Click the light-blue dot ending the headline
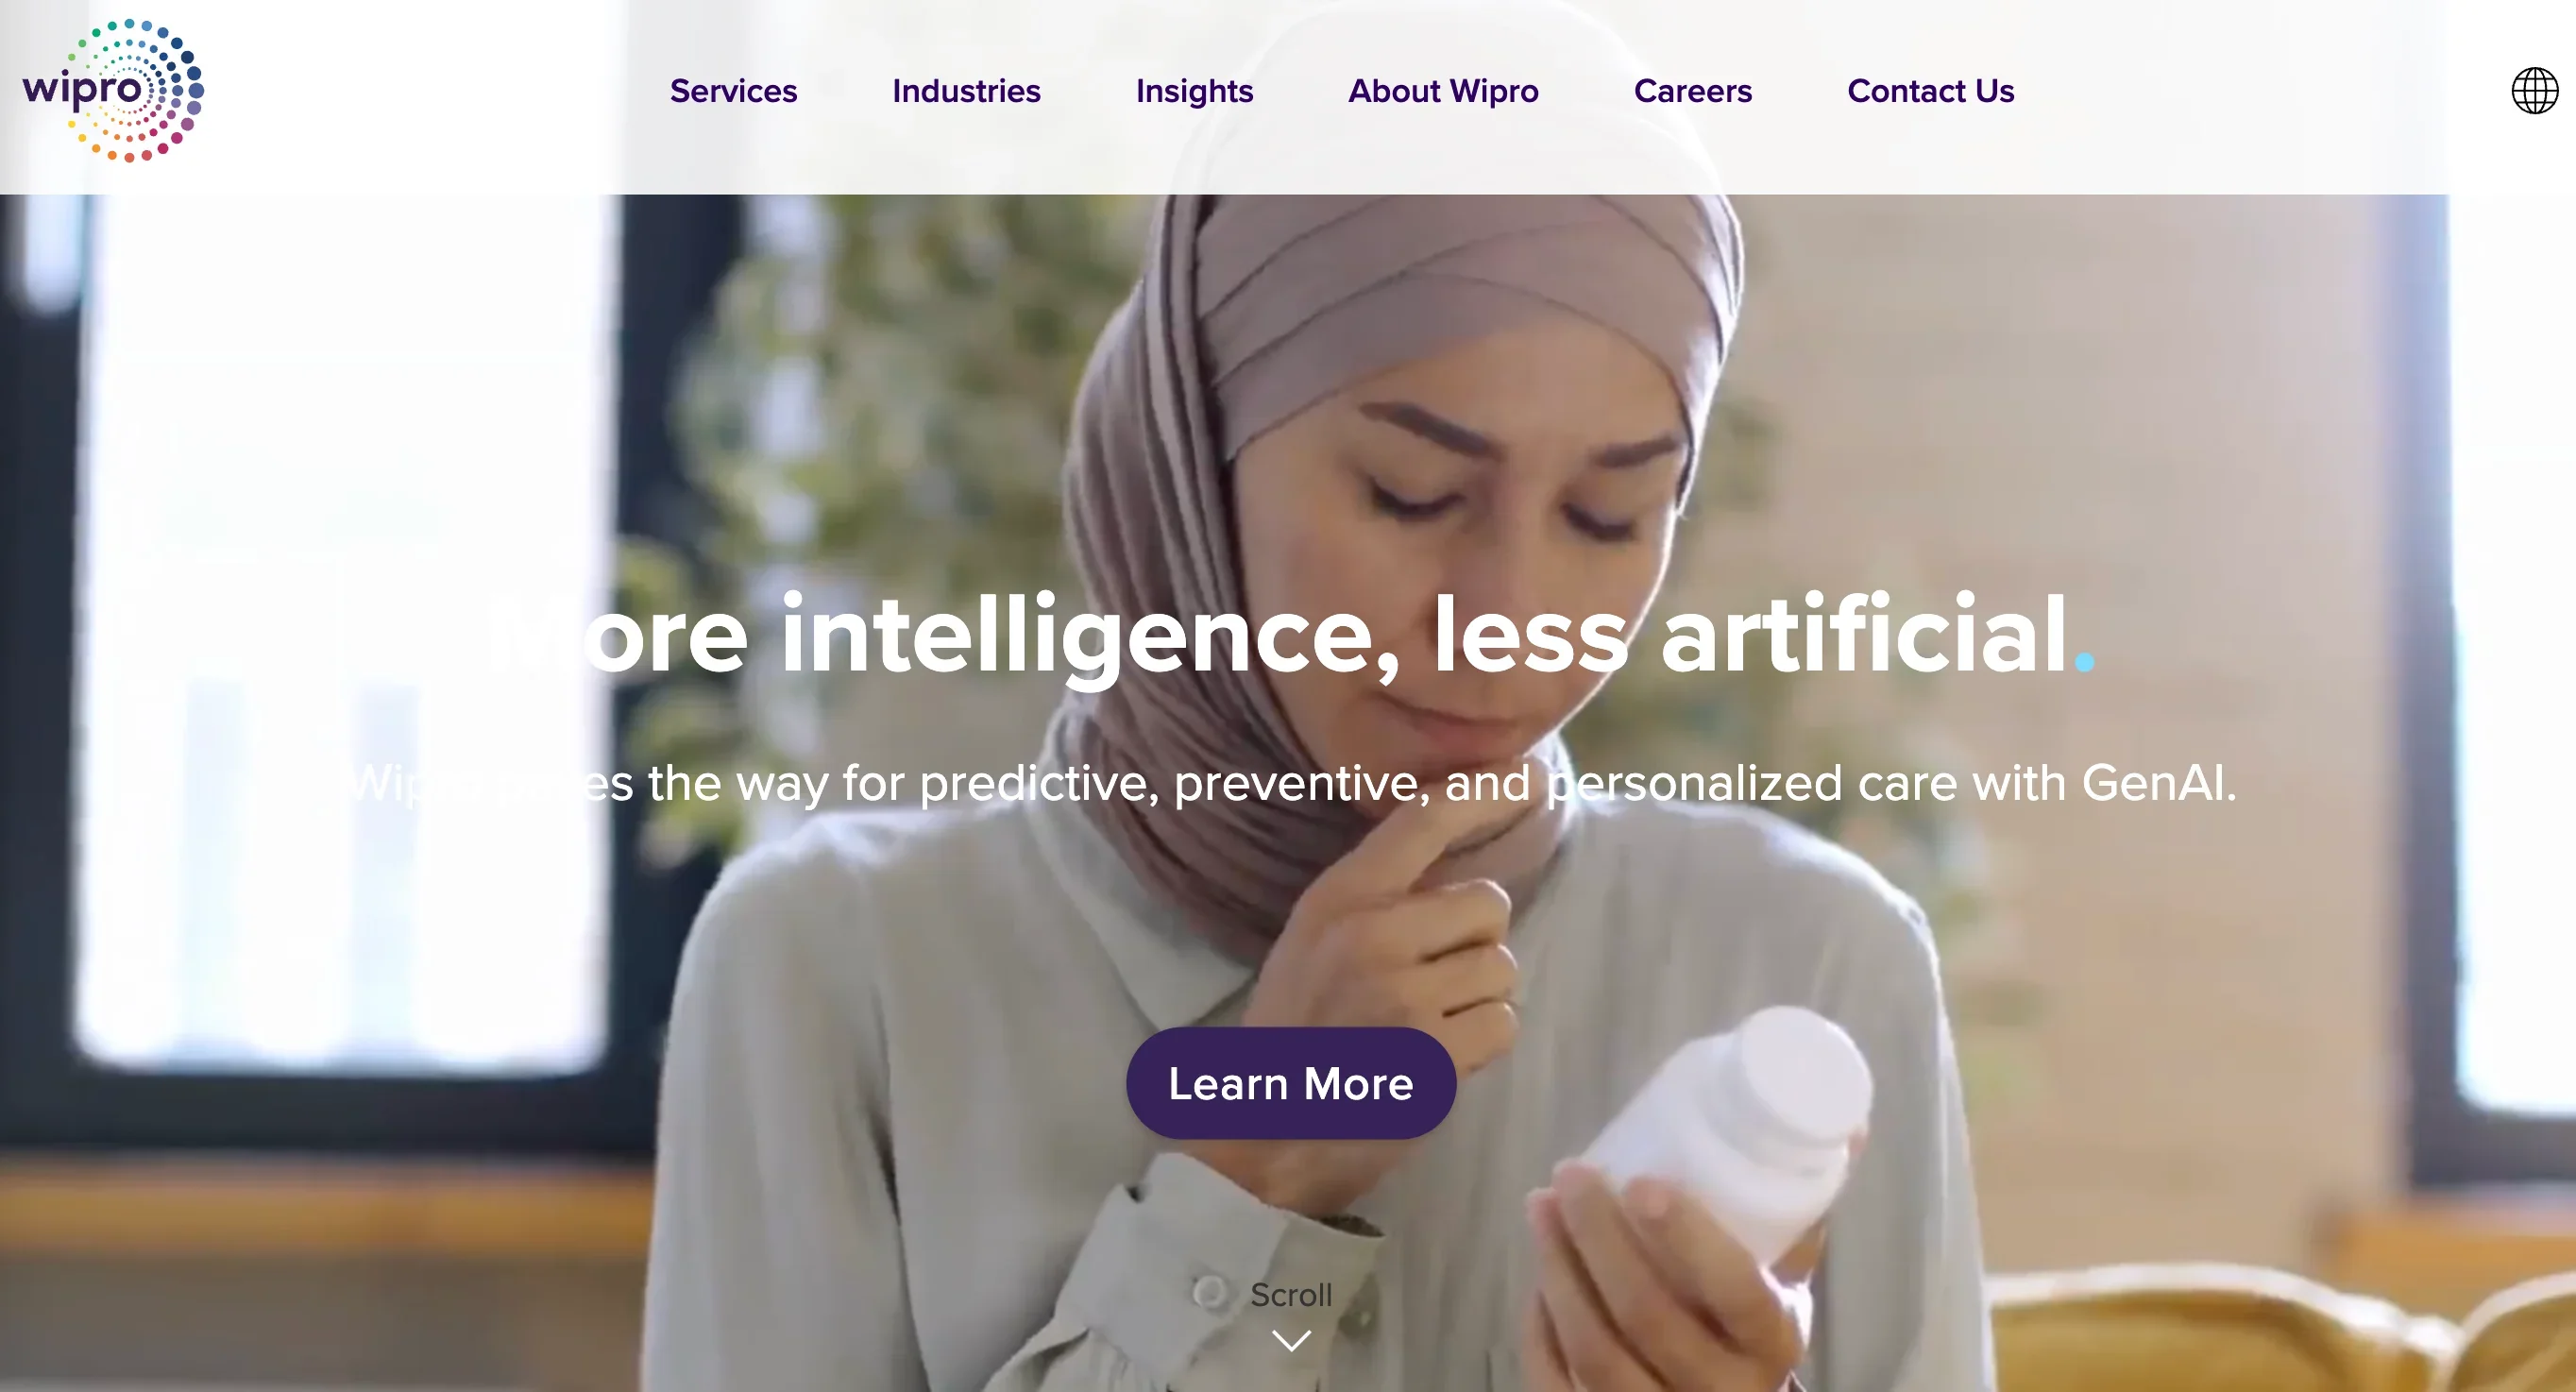The height and width of the screenshot is (1392, 2576). (x=2084, y=661)
